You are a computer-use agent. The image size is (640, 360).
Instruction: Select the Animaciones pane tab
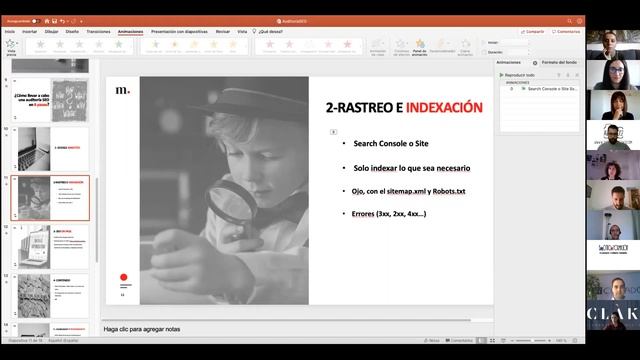click(x=509, y=62)
